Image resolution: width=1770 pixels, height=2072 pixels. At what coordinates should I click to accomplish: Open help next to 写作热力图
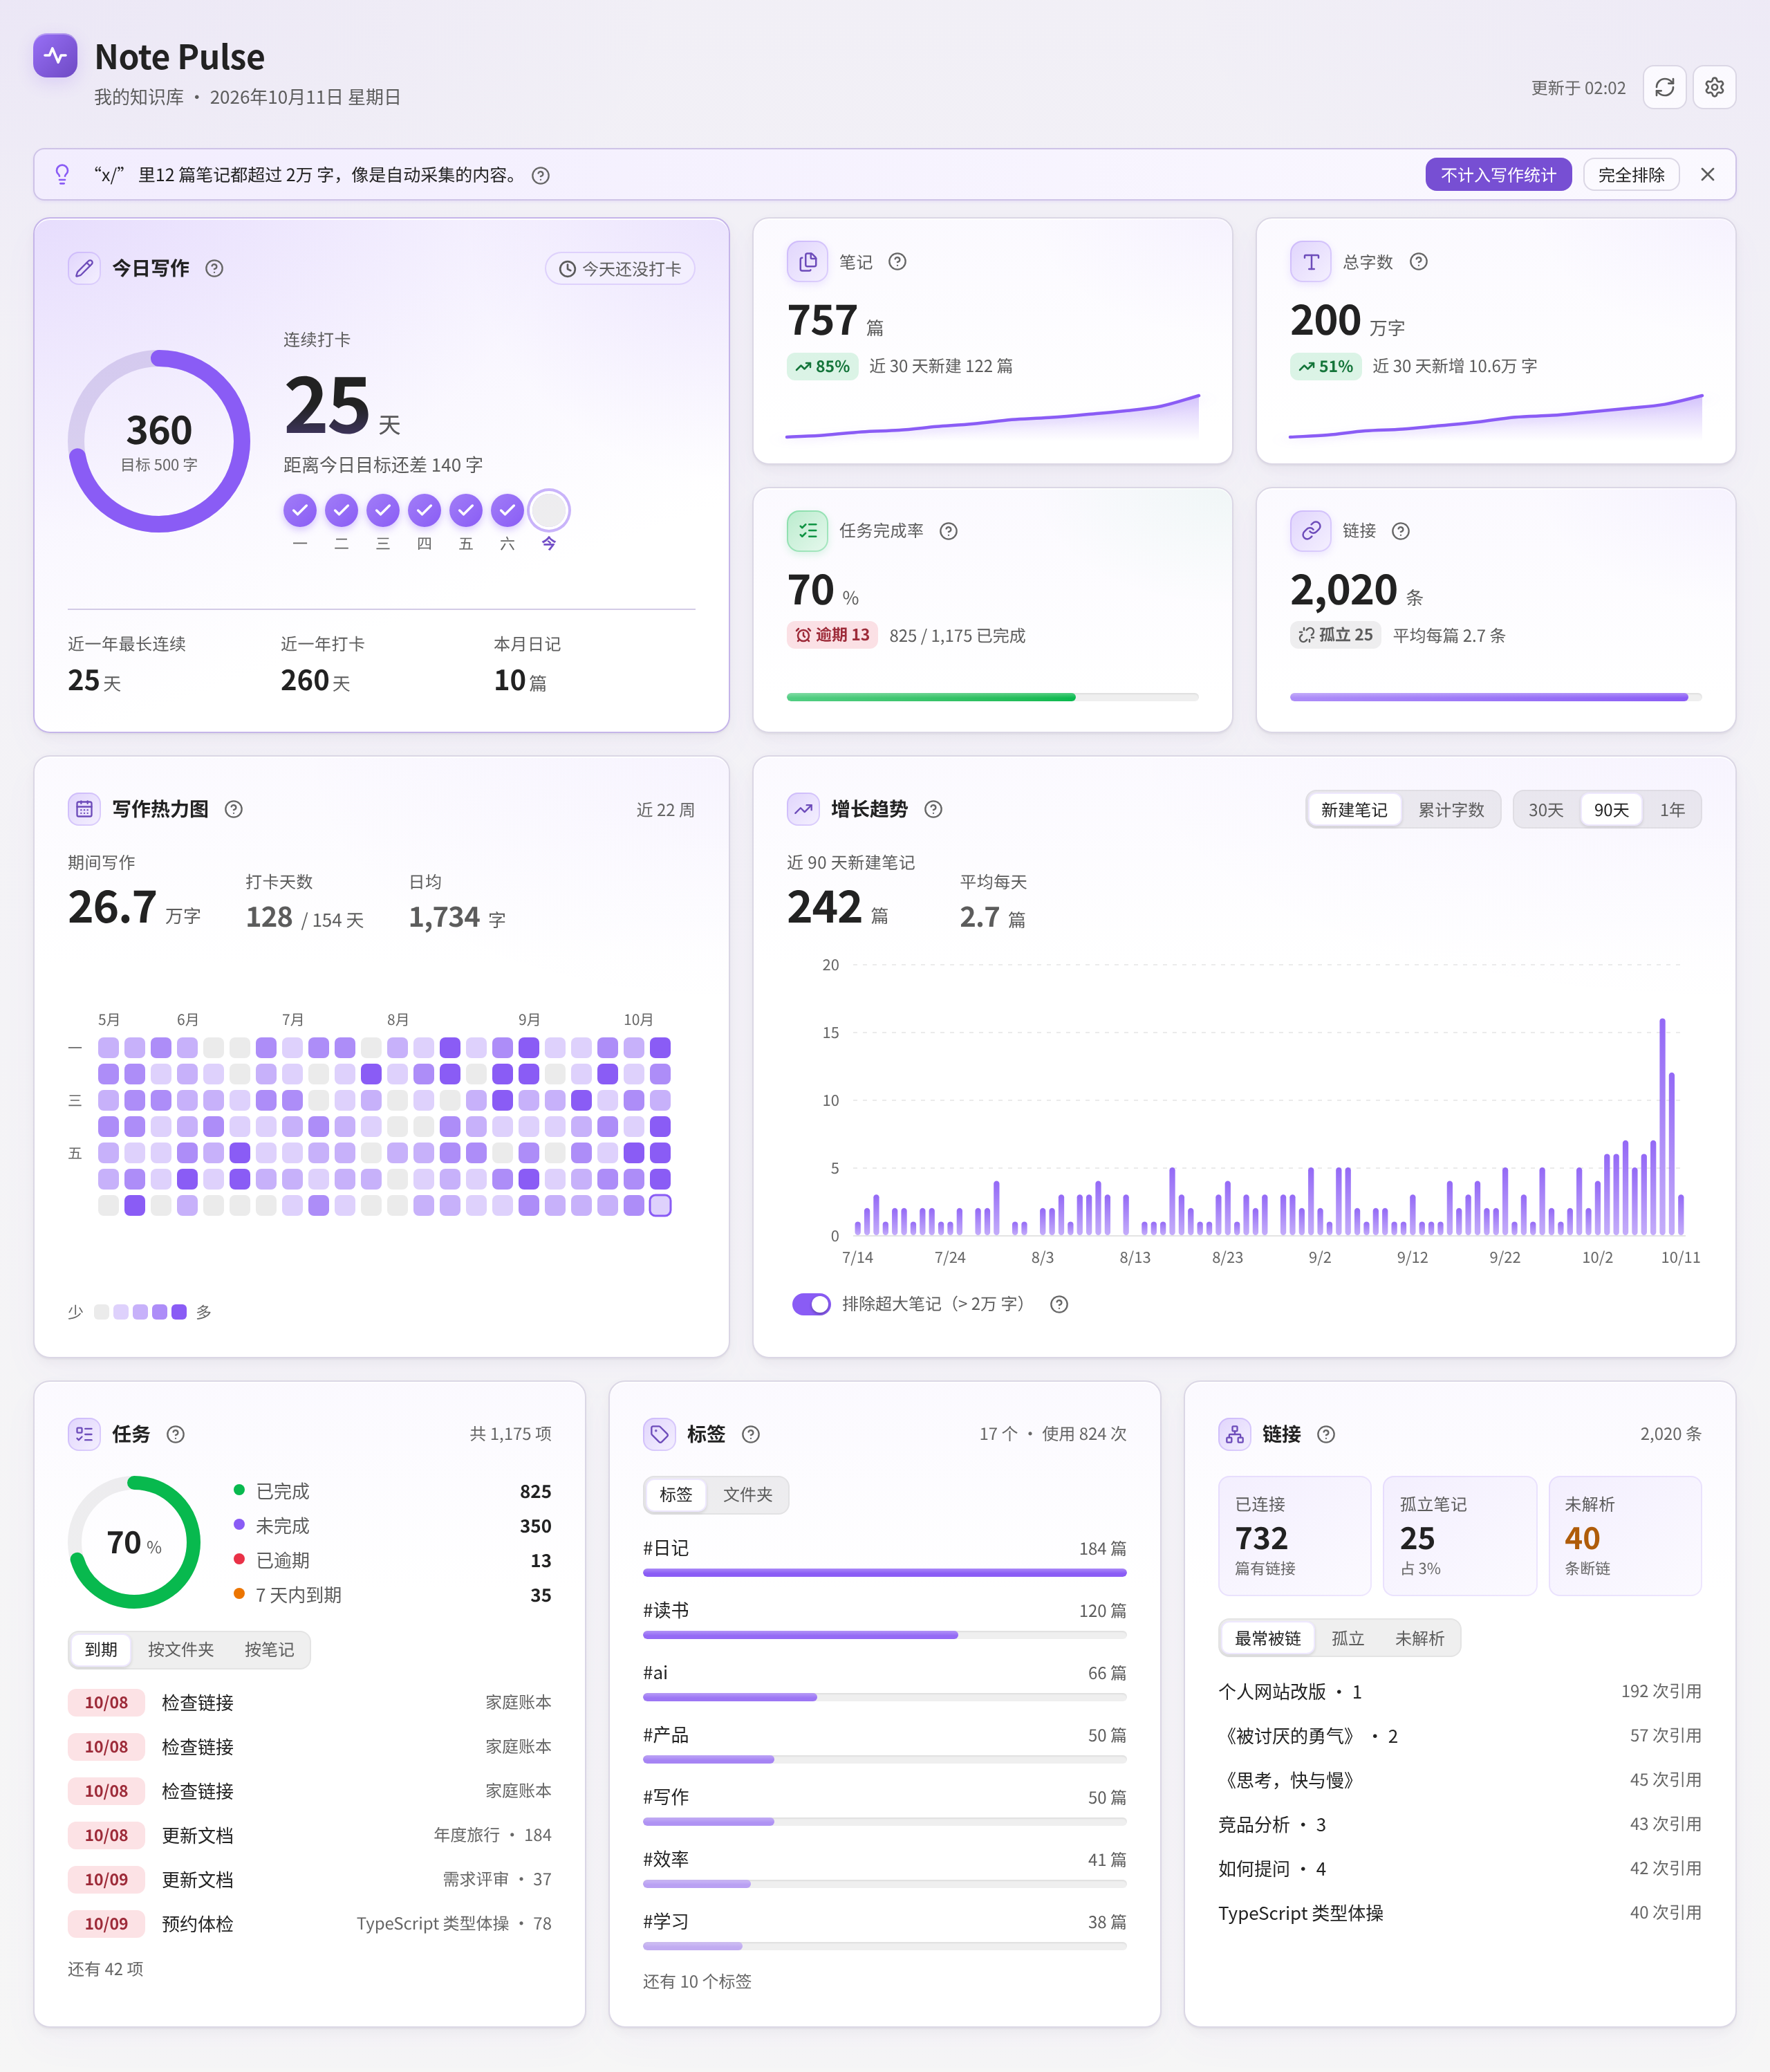click(233, 809)
